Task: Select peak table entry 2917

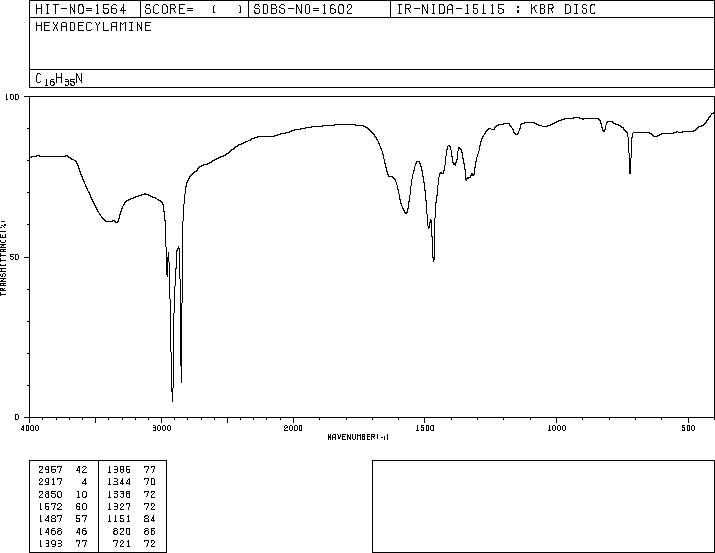Action: coord(50,481)
